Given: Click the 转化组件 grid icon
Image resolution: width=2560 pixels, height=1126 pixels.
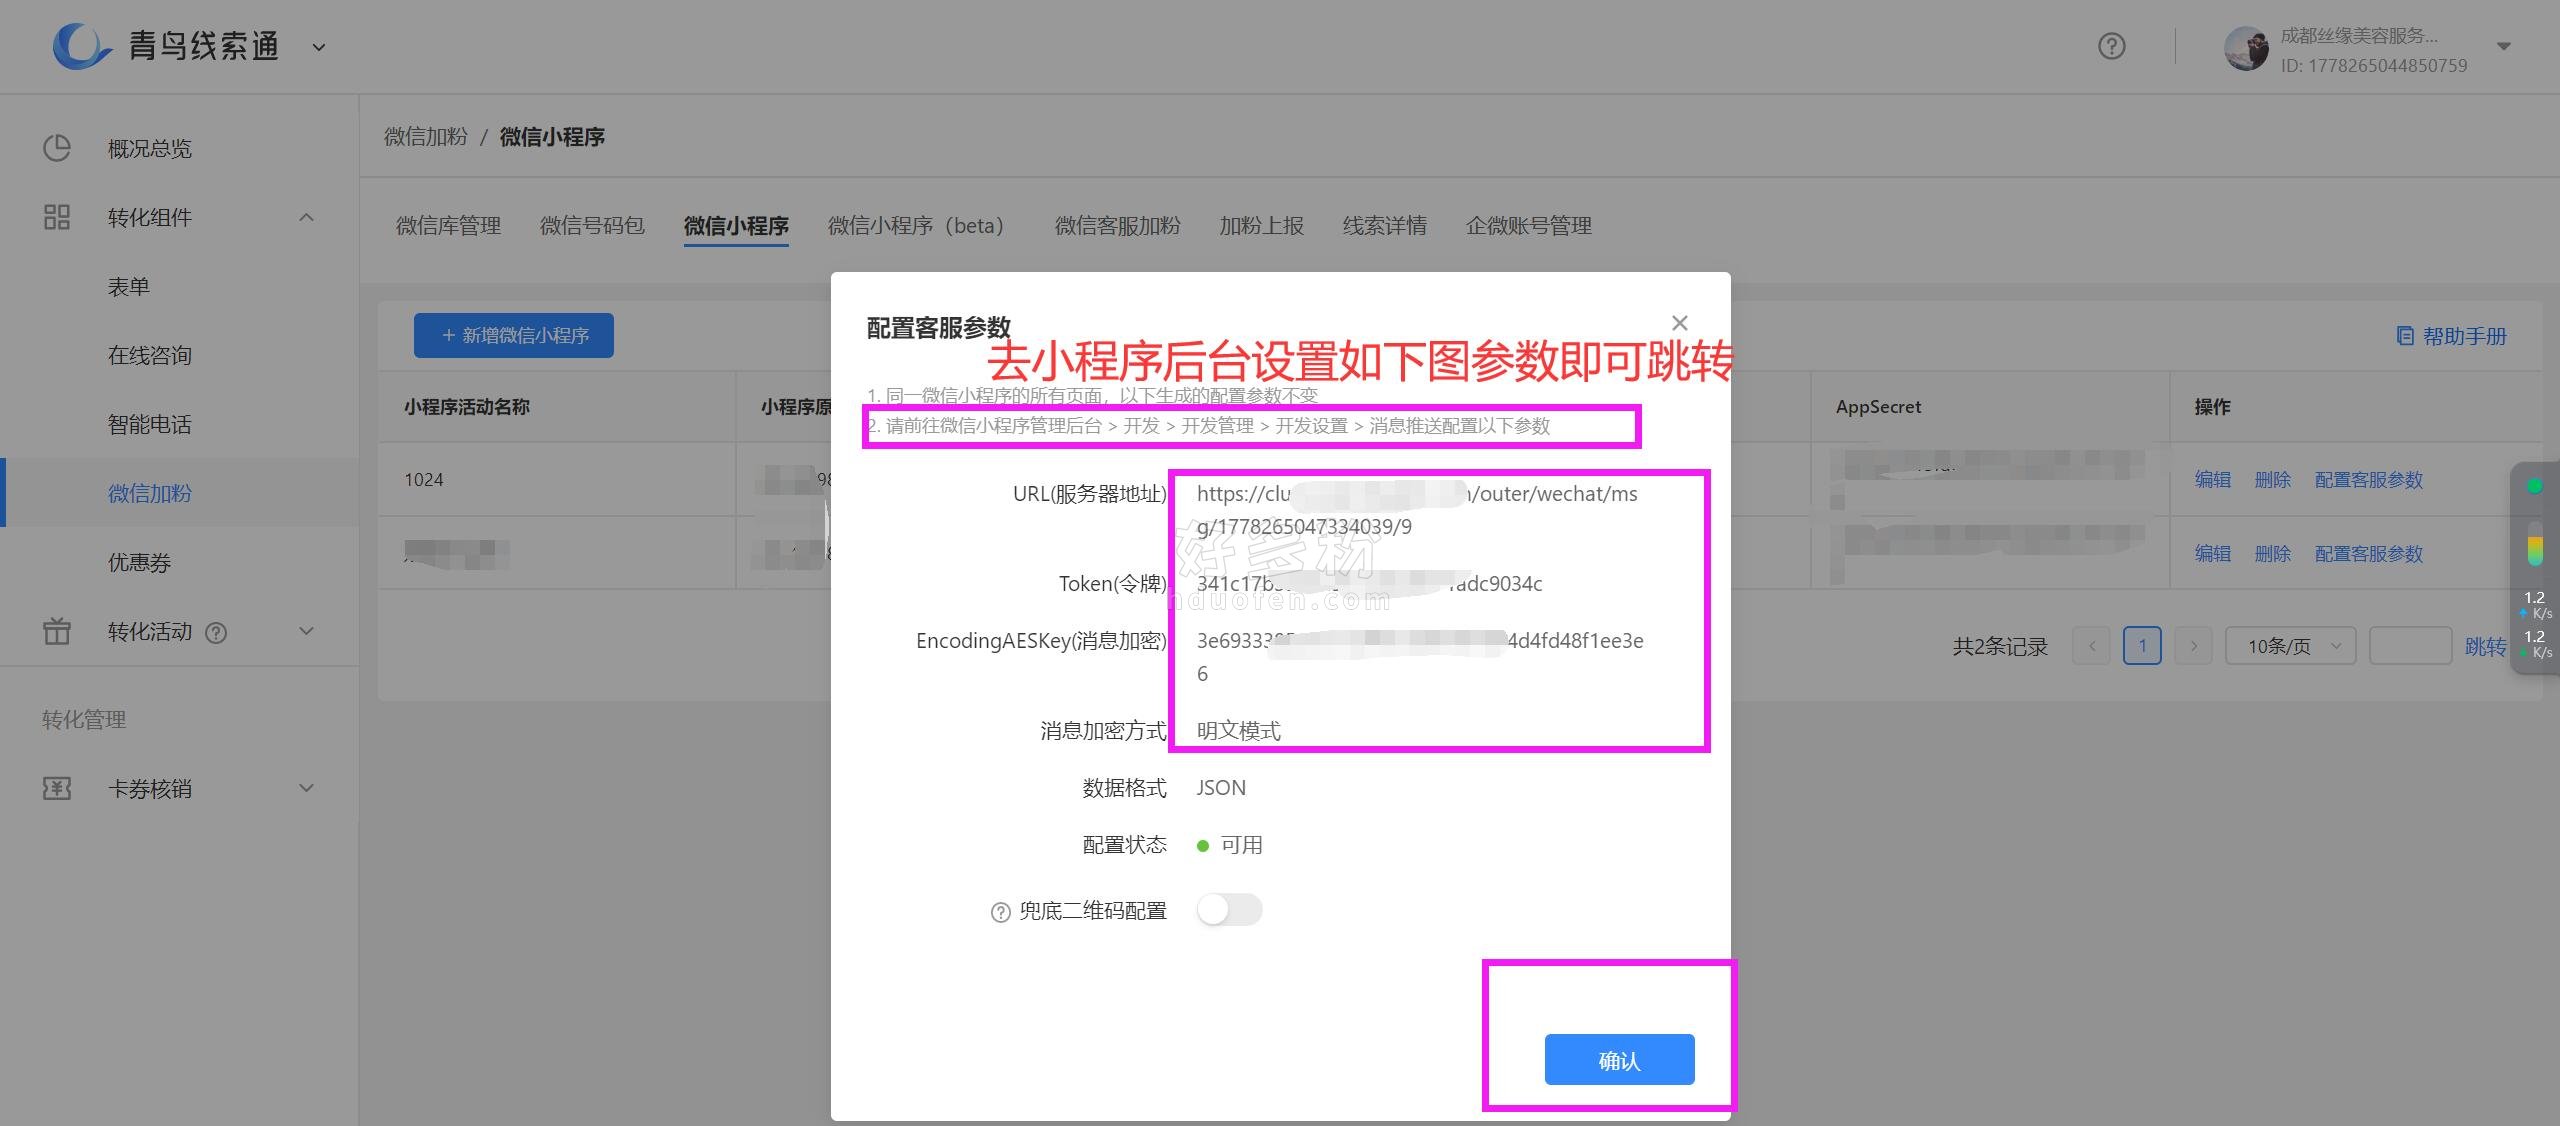Looking at the screenshot, I should tap(57, 217).
